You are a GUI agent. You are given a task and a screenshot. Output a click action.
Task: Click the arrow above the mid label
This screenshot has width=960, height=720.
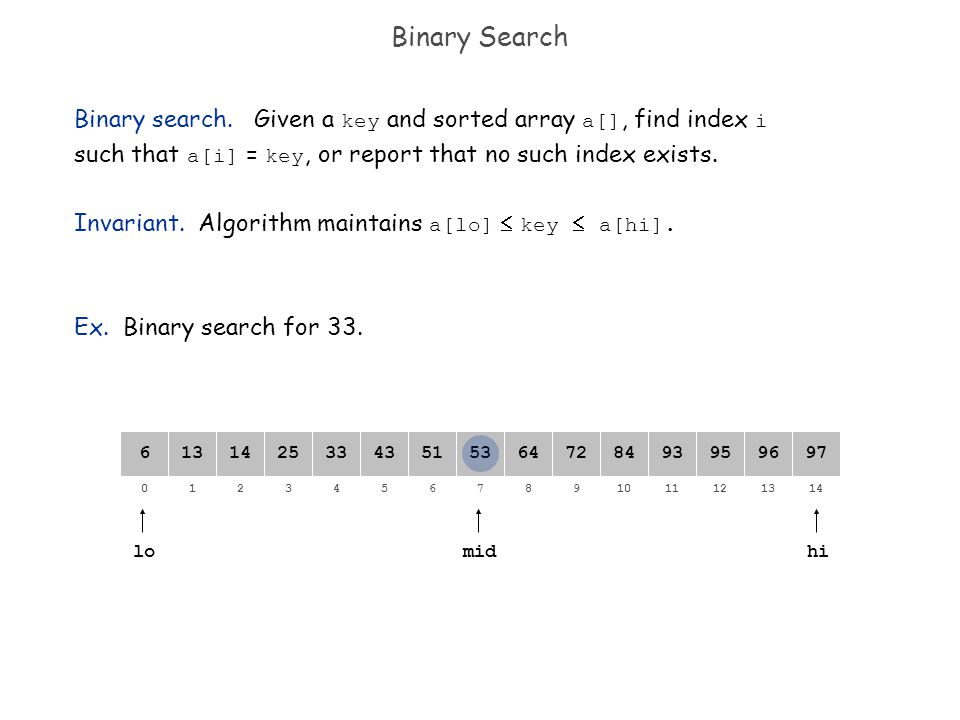pos(479,520)
